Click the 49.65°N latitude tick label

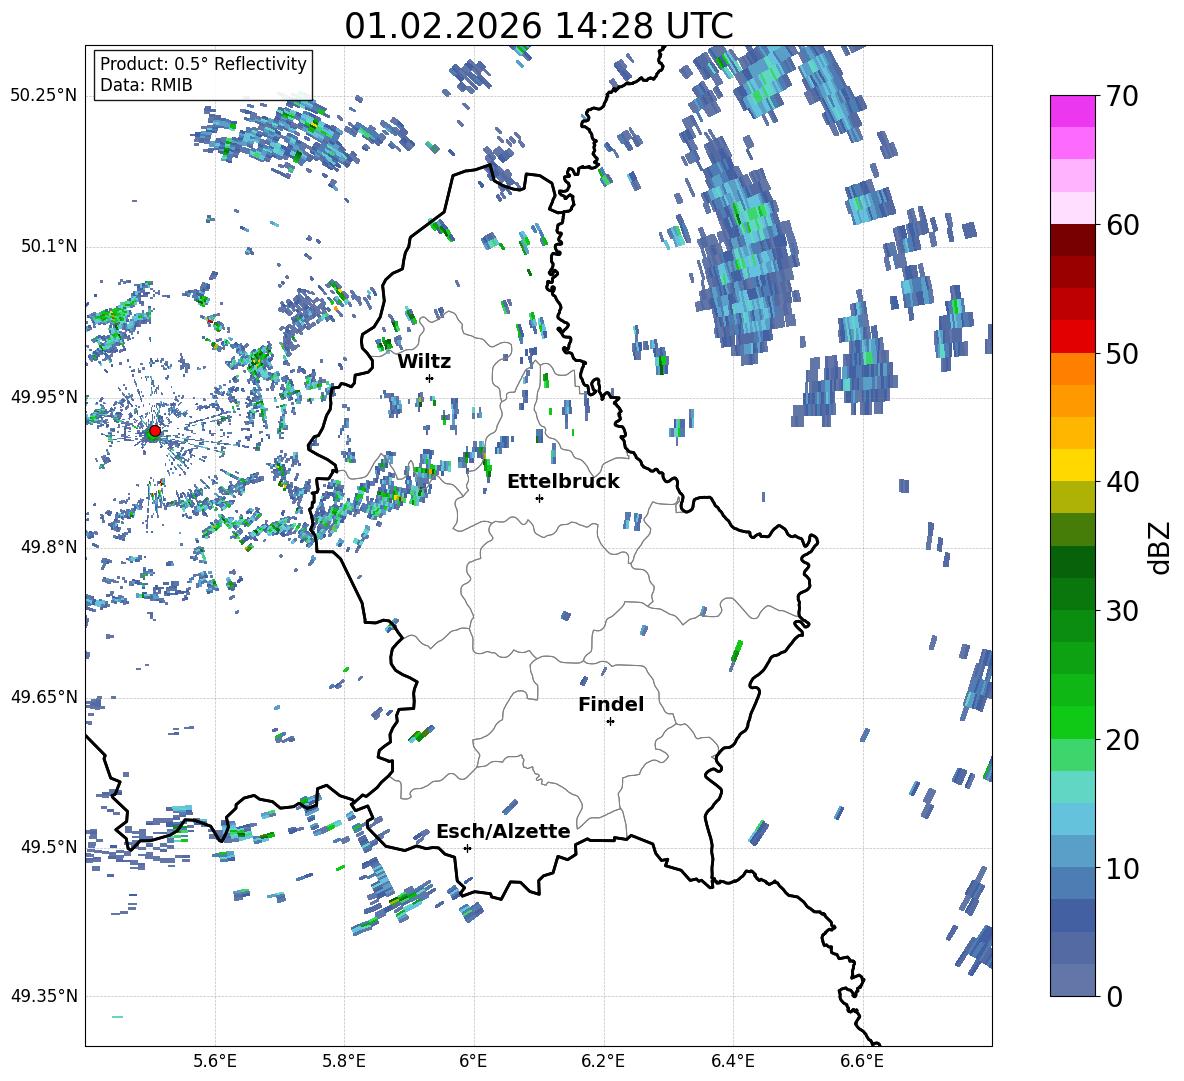[44, 696]
